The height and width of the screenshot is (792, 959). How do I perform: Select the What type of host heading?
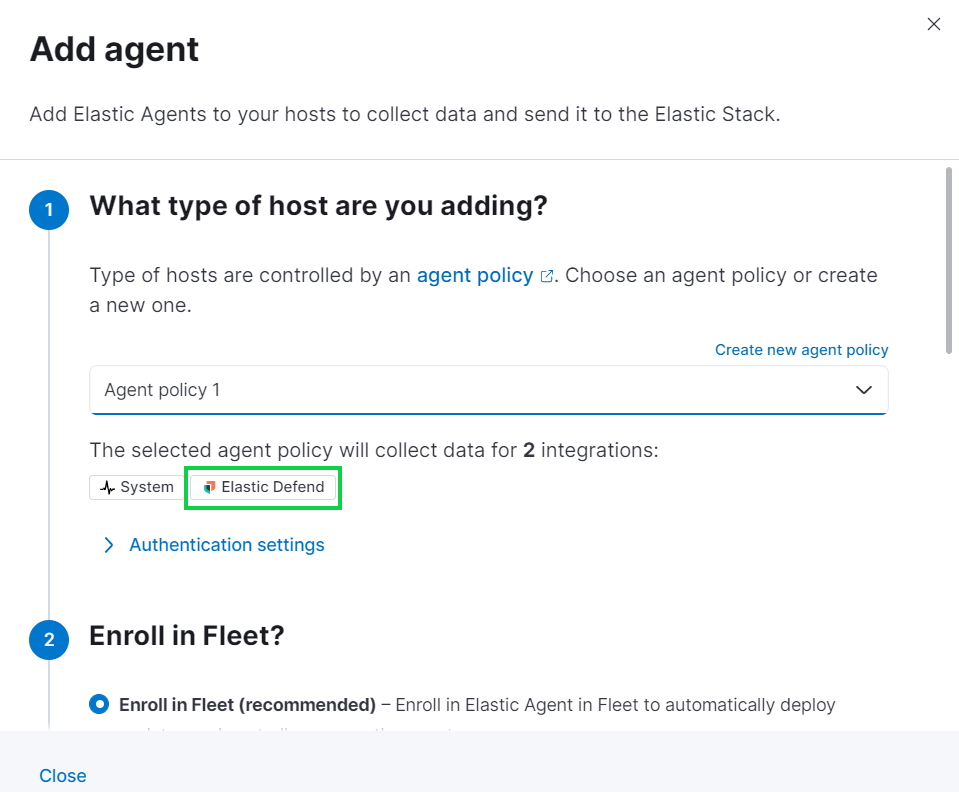pyautogui.click(x=318, y=206)
